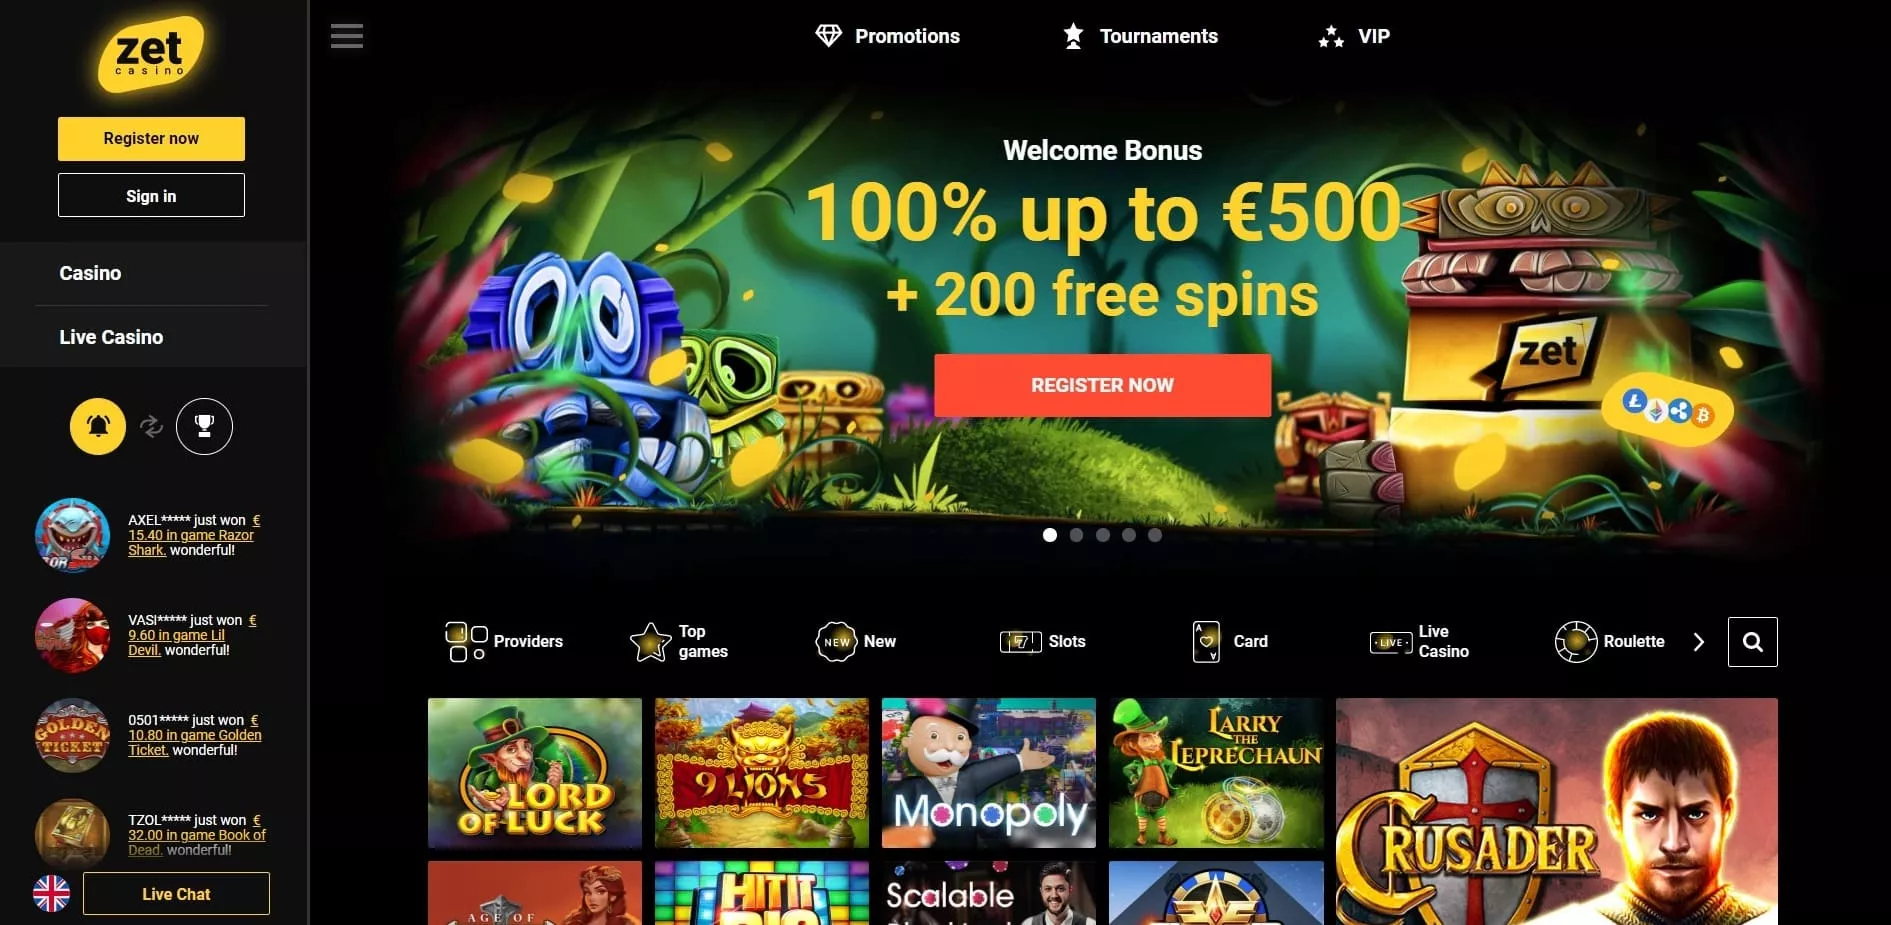Image resolution: width=1891 pixels, height=925 pixels.
Task: Open the hamburger menu icon
Action: pos(347,36)
